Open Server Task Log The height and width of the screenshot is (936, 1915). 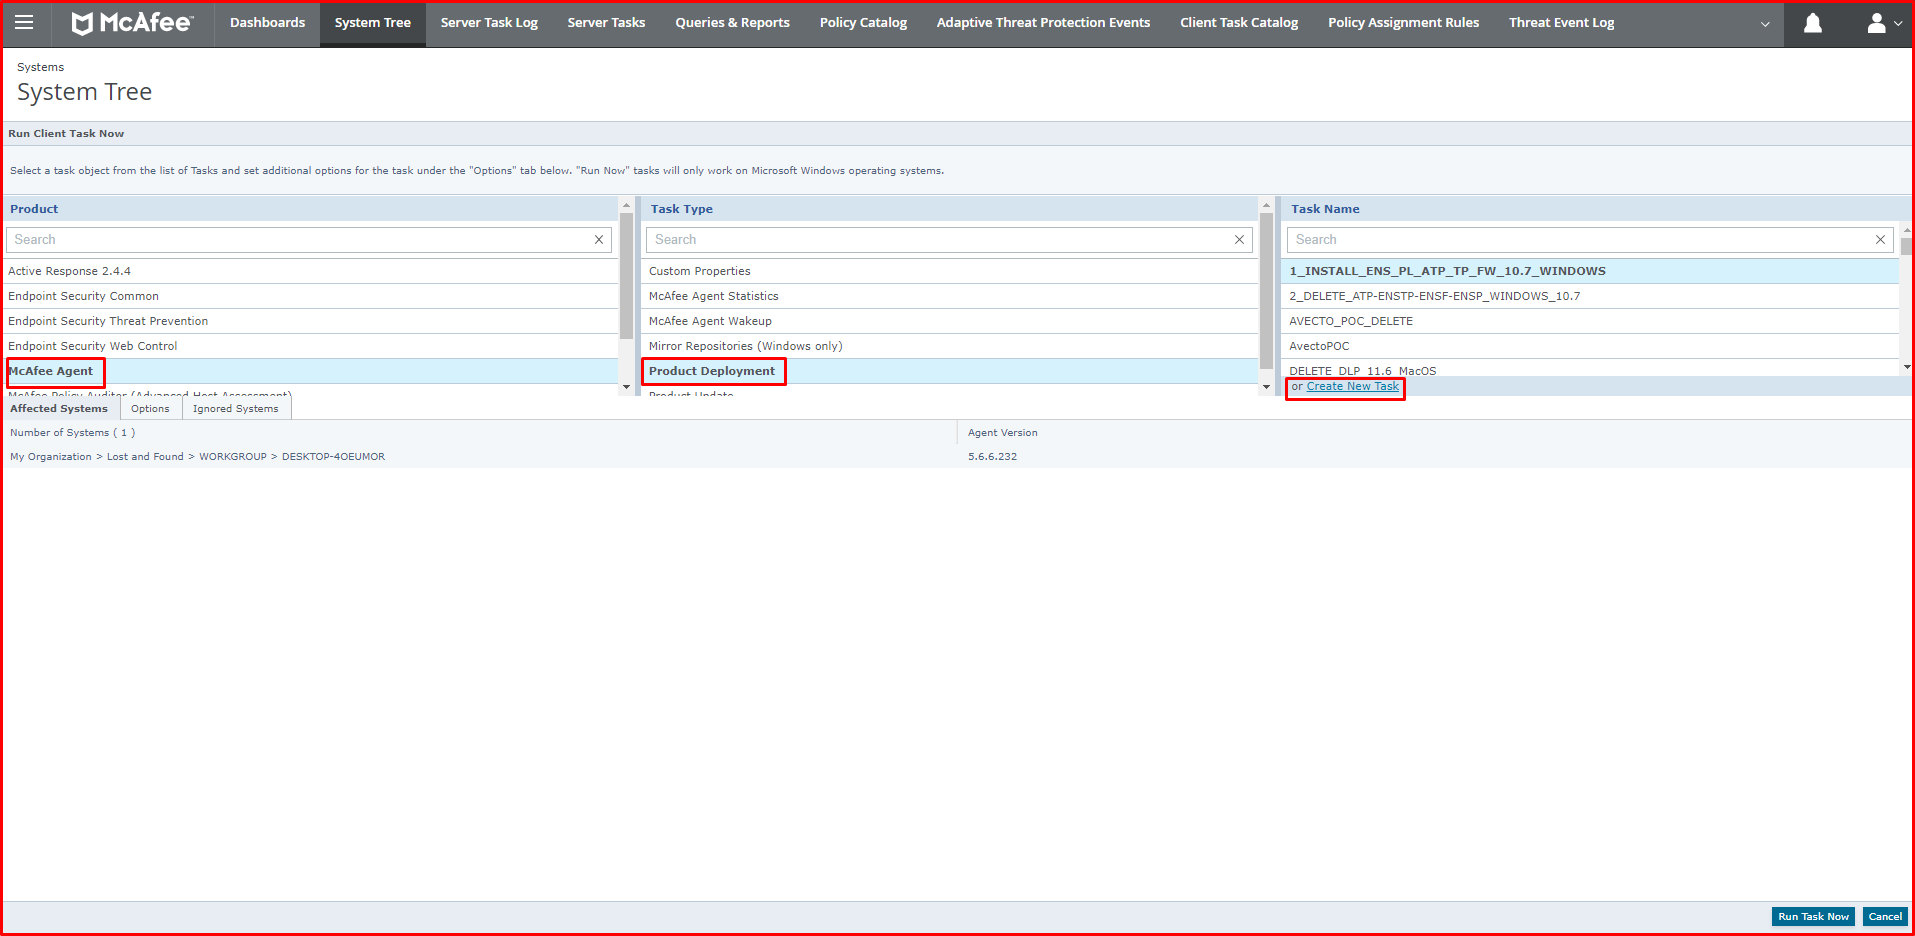(489, 23)
